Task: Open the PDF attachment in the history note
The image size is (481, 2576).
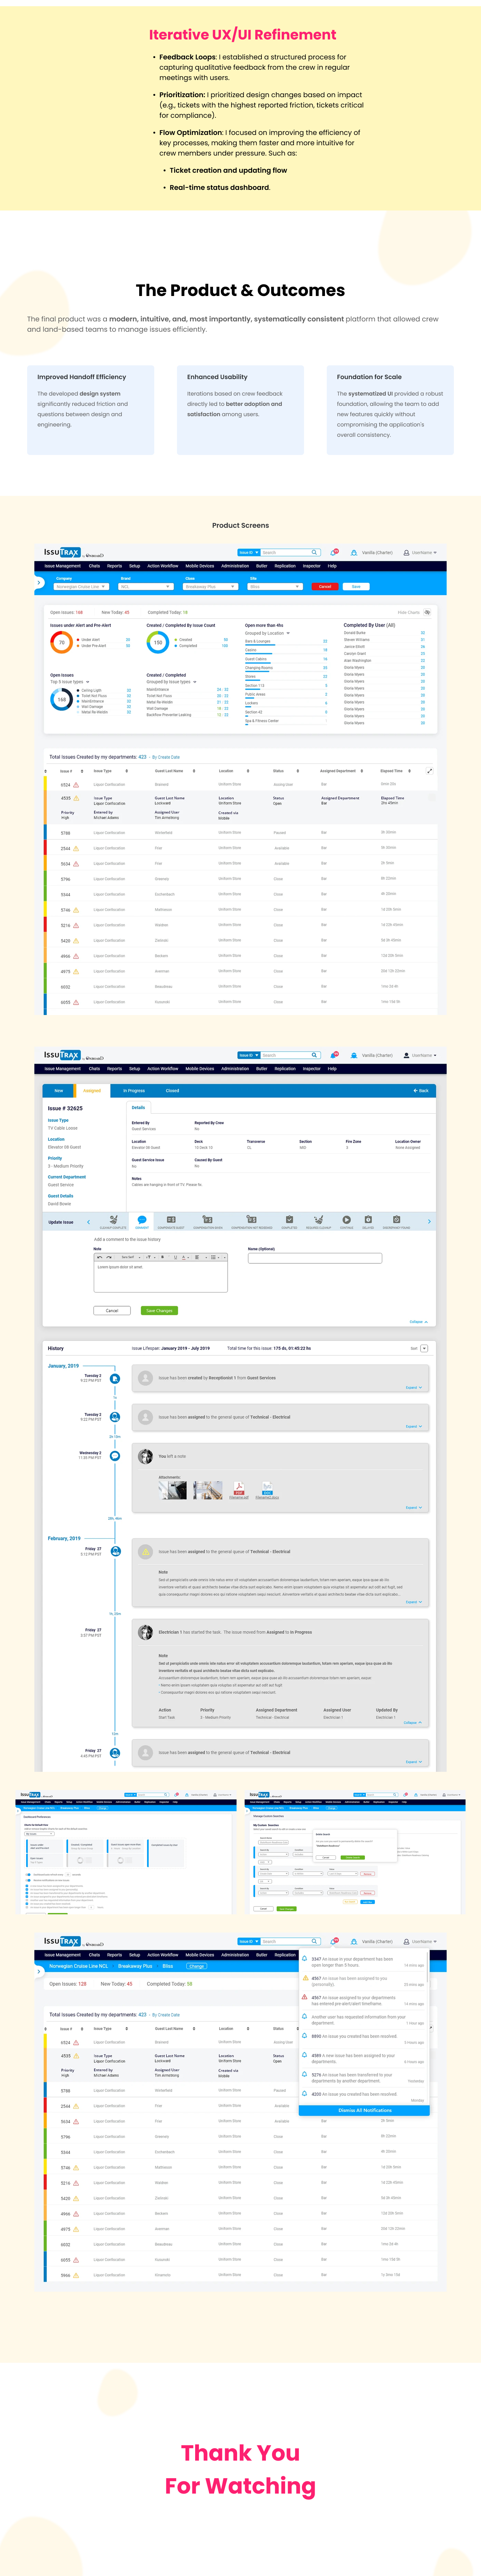Action: pyautogui.click(x=239, y=1488)
